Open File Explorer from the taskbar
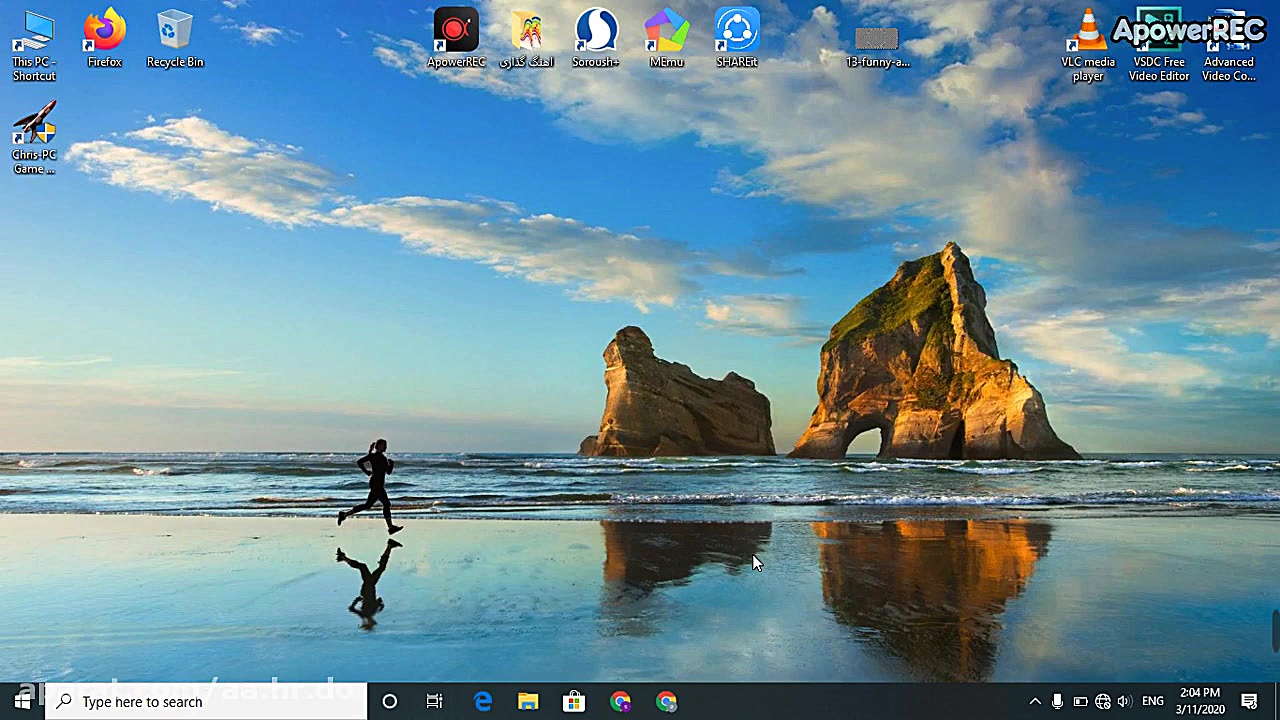The image size is (1280, 720). click(x=528, y=702)
